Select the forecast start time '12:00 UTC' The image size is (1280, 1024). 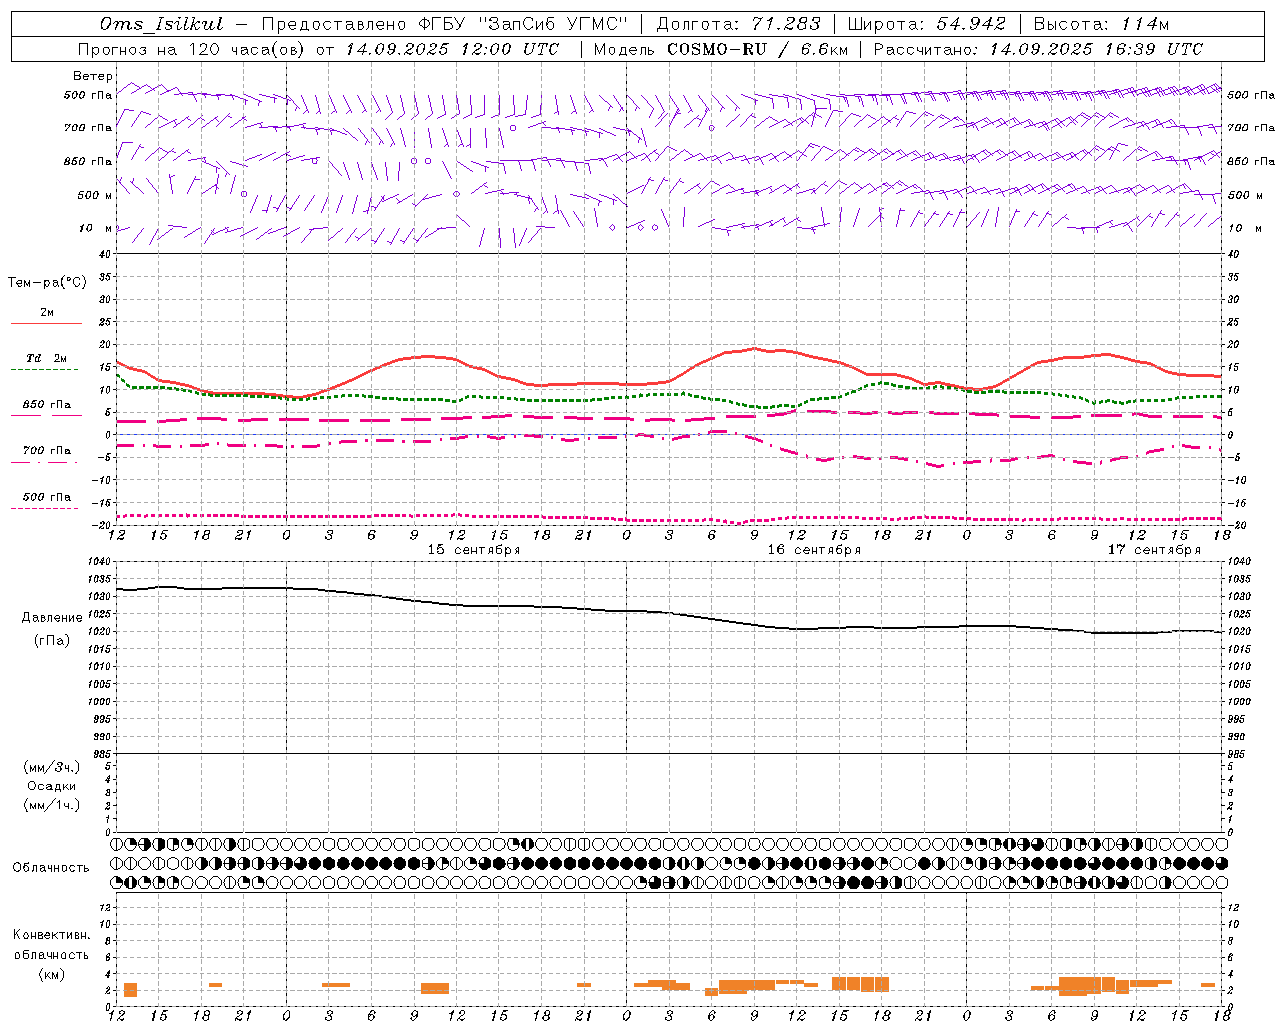(510, 49)
